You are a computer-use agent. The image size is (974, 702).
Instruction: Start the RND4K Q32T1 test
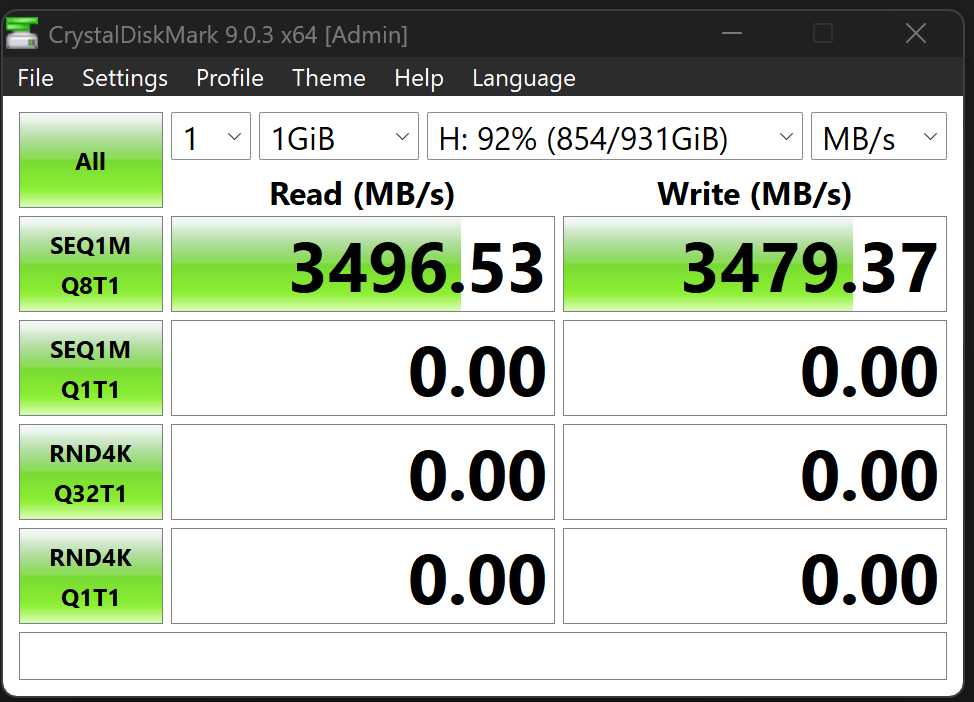click(91, 472)
